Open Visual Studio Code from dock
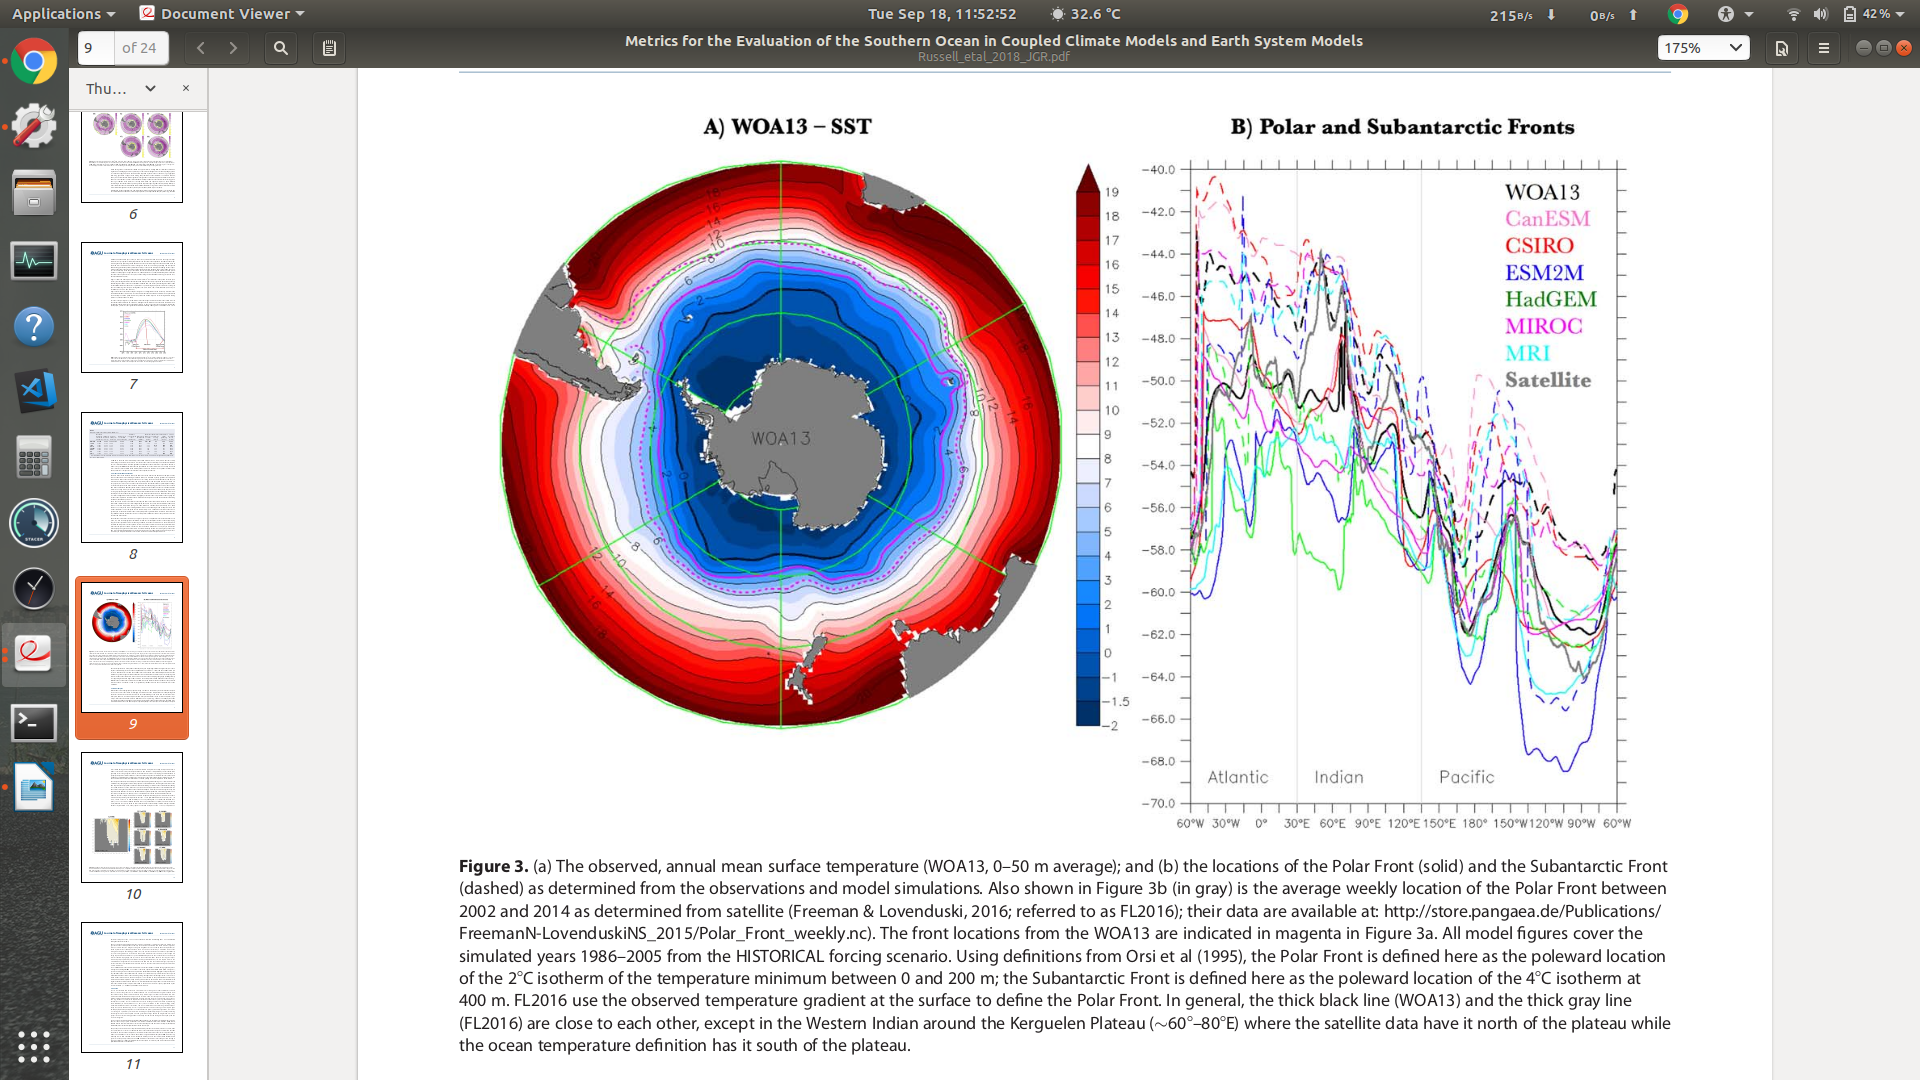1920x1080 pixels. pos(34,391)
